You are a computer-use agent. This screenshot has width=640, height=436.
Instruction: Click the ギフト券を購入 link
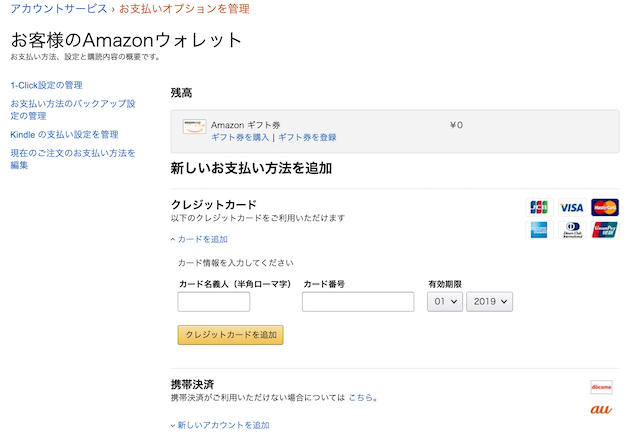pyautogui.click(x=240, y=137)
